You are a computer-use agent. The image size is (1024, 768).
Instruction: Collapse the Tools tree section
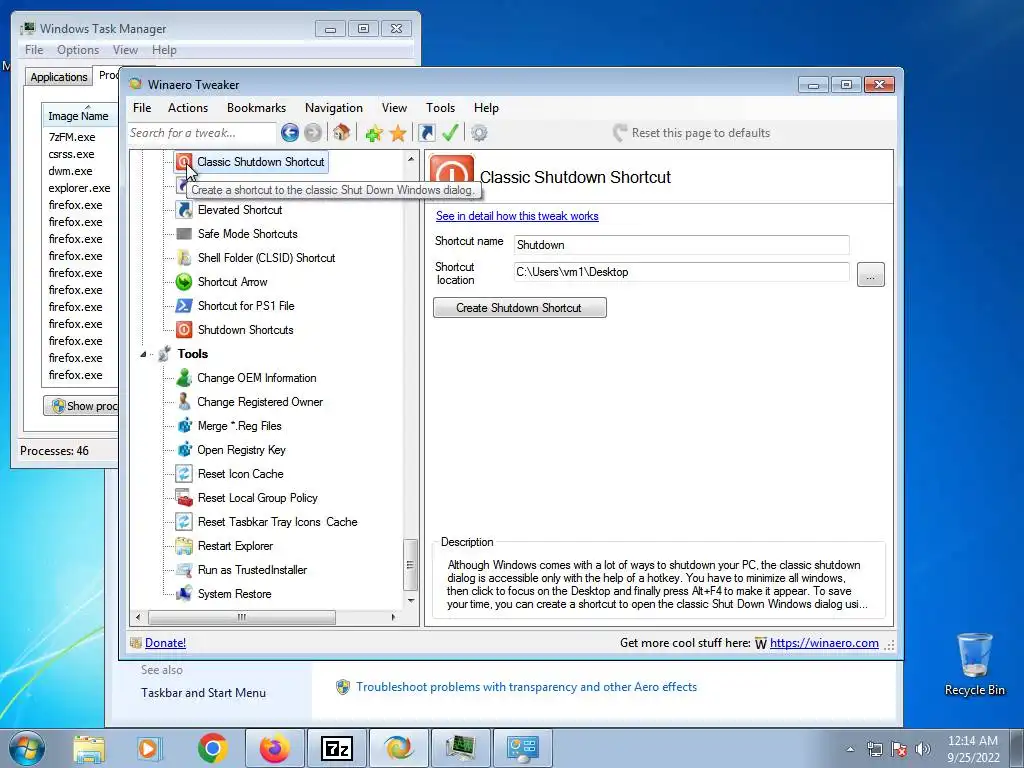point(143,354)
